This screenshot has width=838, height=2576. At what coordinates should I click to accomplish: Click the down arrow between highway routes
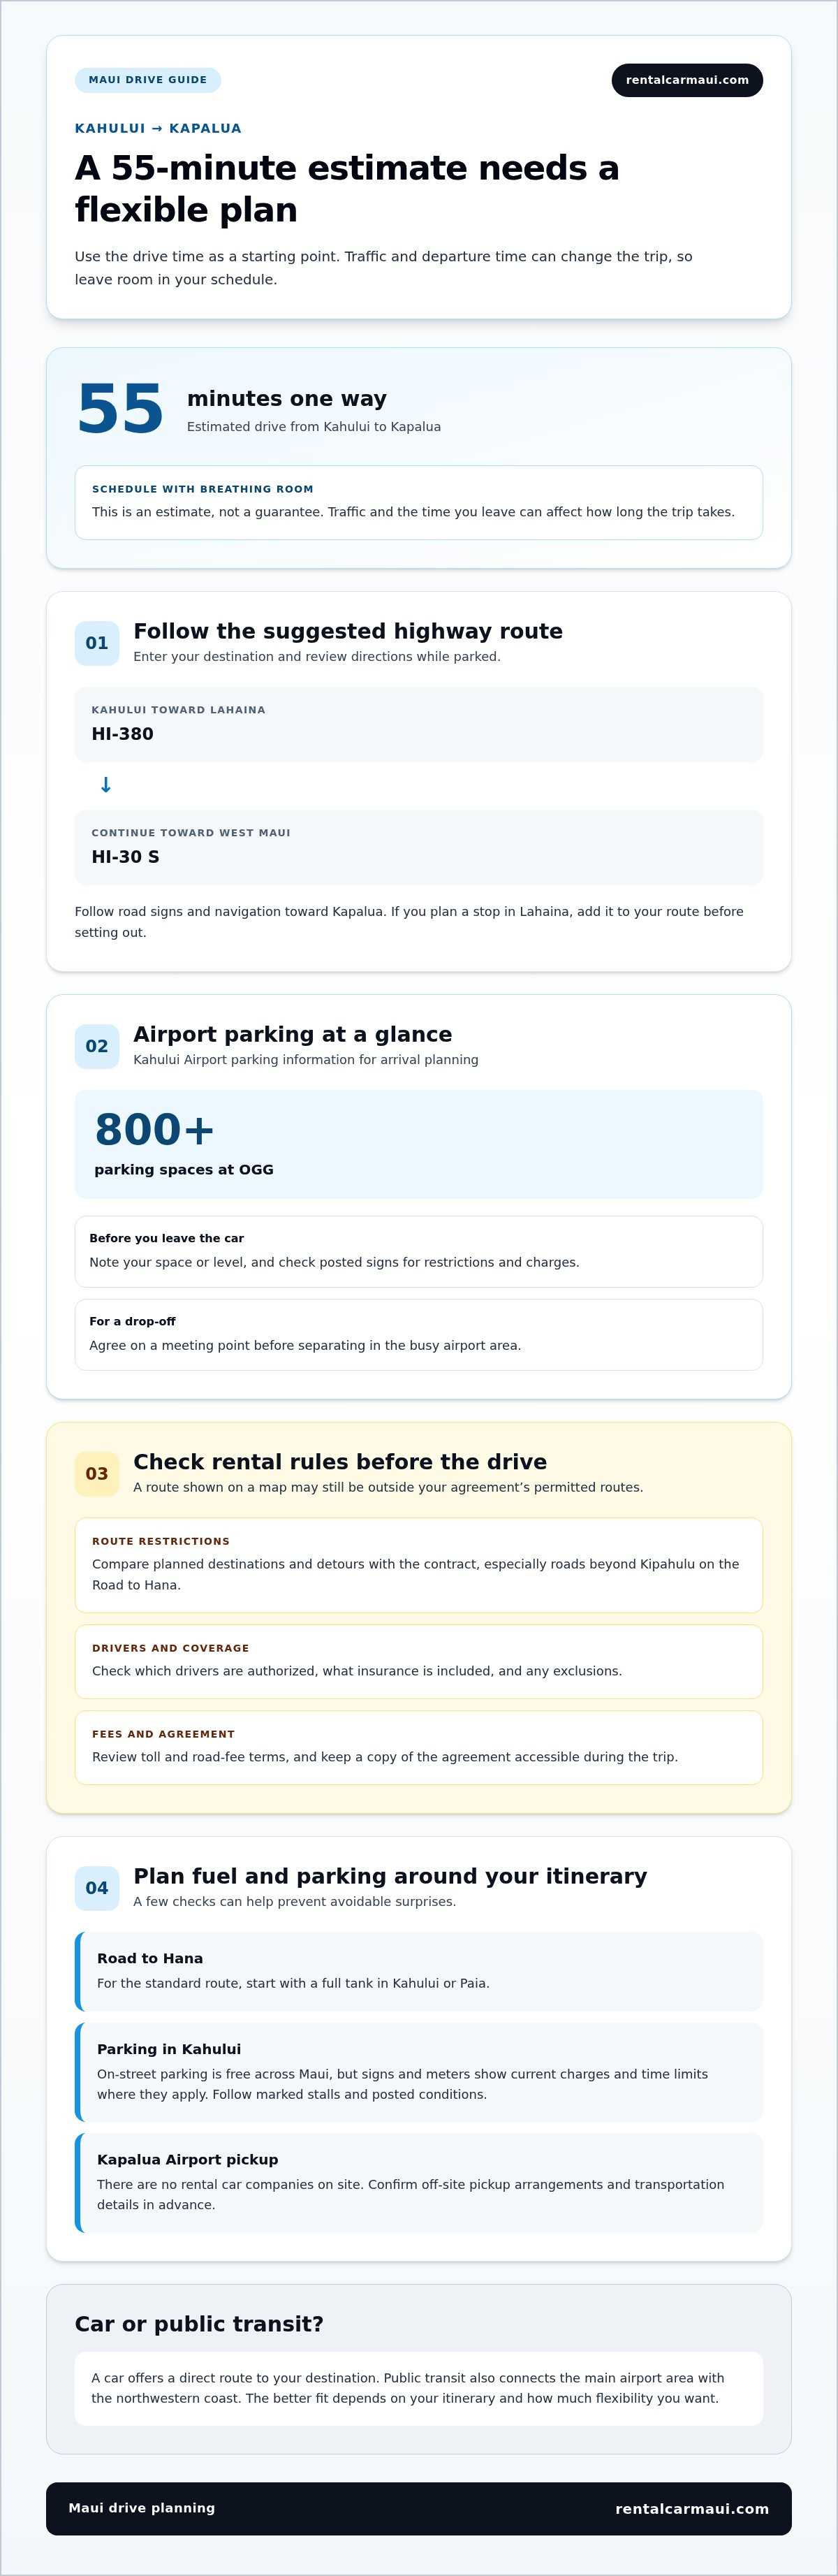(105, 785)
